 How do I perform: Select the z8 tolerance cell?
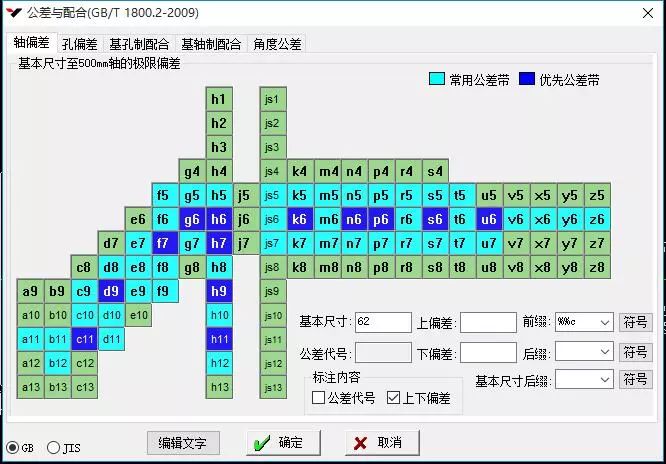pos(597,267)
